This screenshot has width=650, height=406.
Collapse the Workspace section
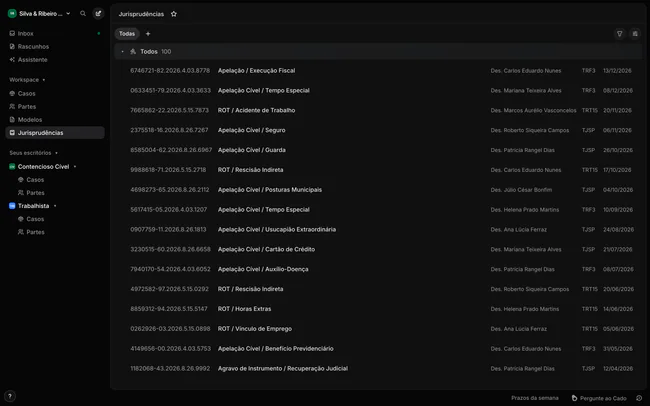[27, 80]
